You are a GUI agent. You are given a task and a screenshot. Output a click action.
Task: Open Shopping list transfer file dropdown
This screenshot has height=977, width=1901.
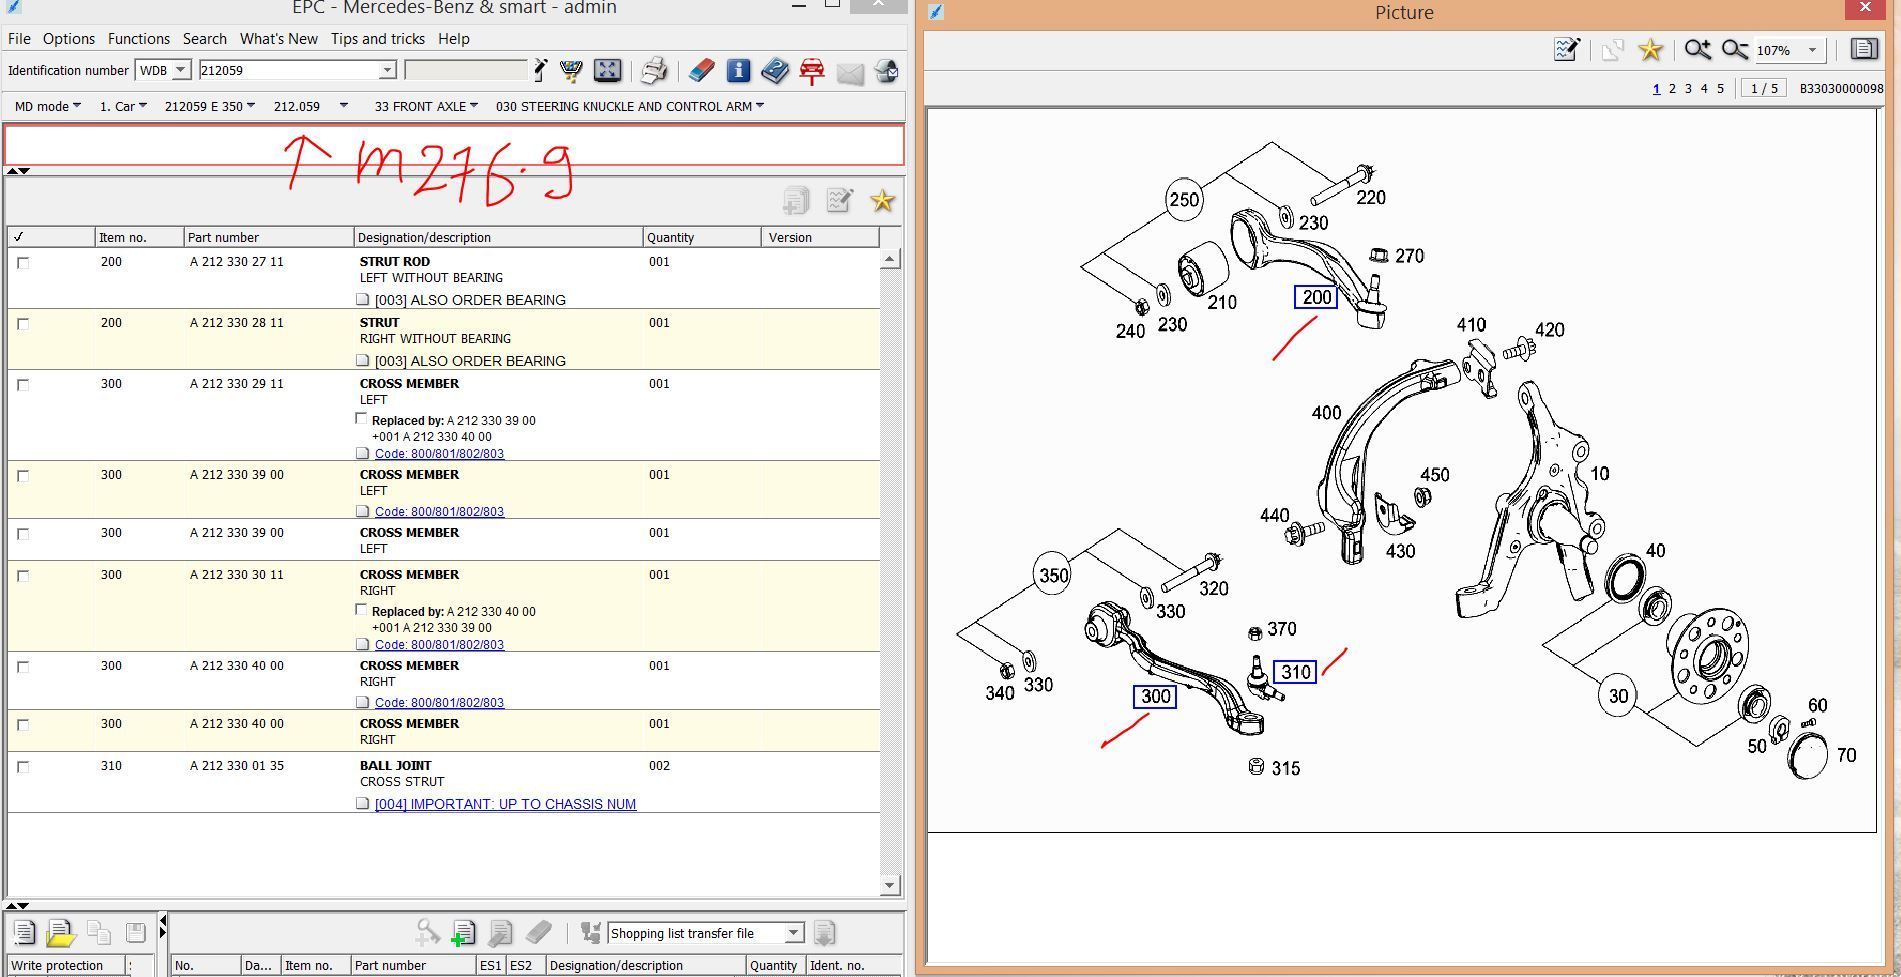point(793,933)
